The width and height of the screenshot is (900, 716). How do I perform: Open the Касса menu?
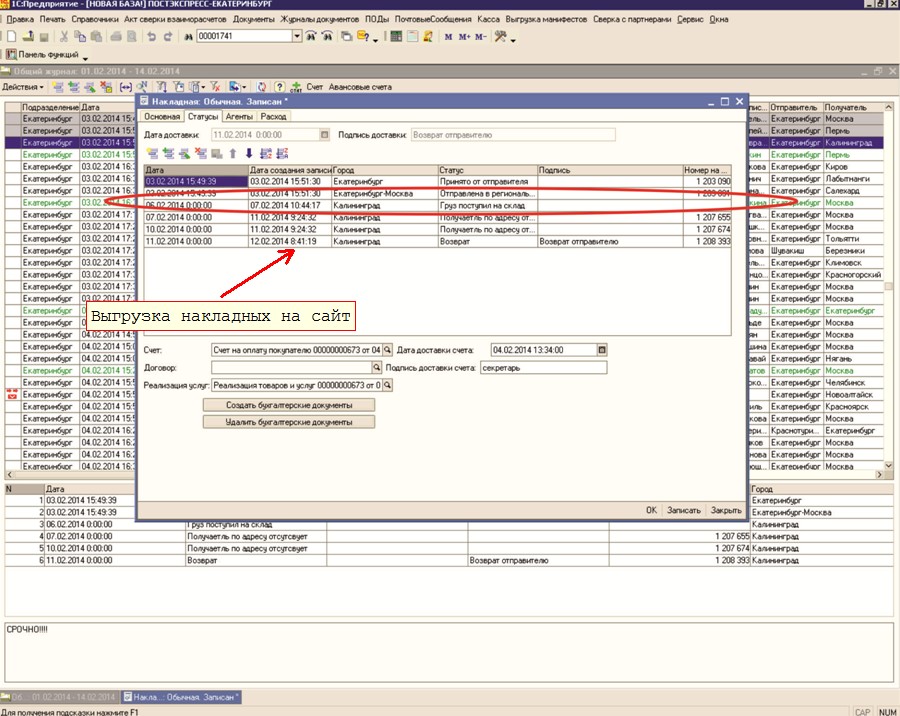coord(488,19)
